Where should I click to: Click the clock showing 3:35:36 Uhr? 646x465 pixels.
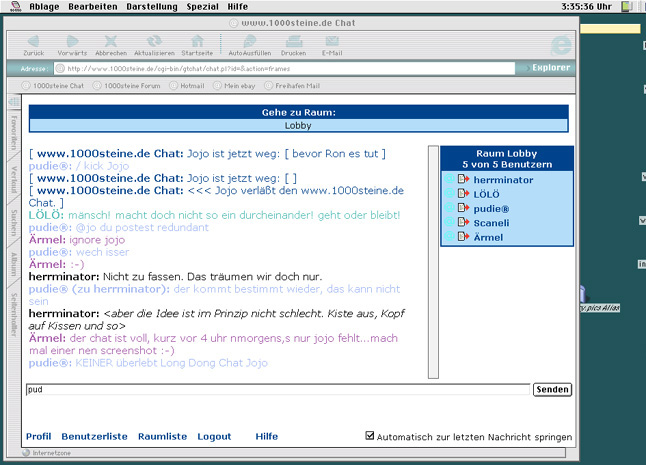click(586, 7)
